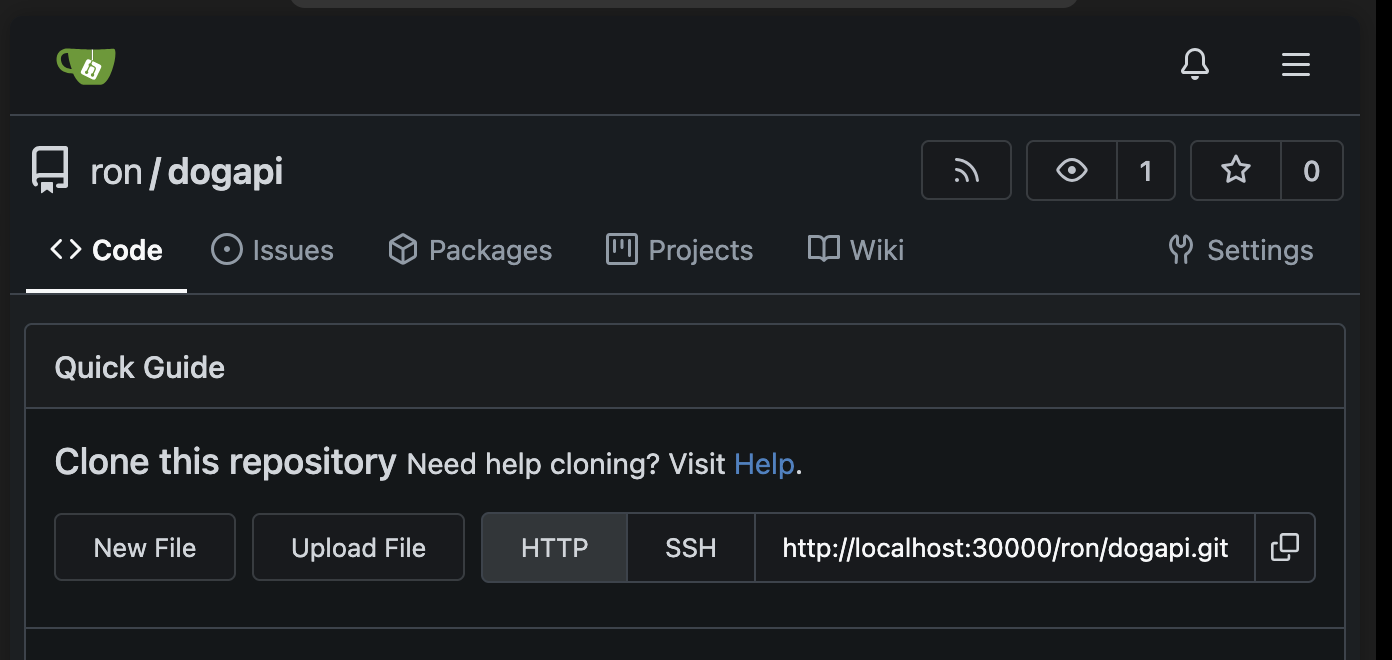View the watchers count
1392x660 pixels.
pyautogui.click(x=1146, y=171)
